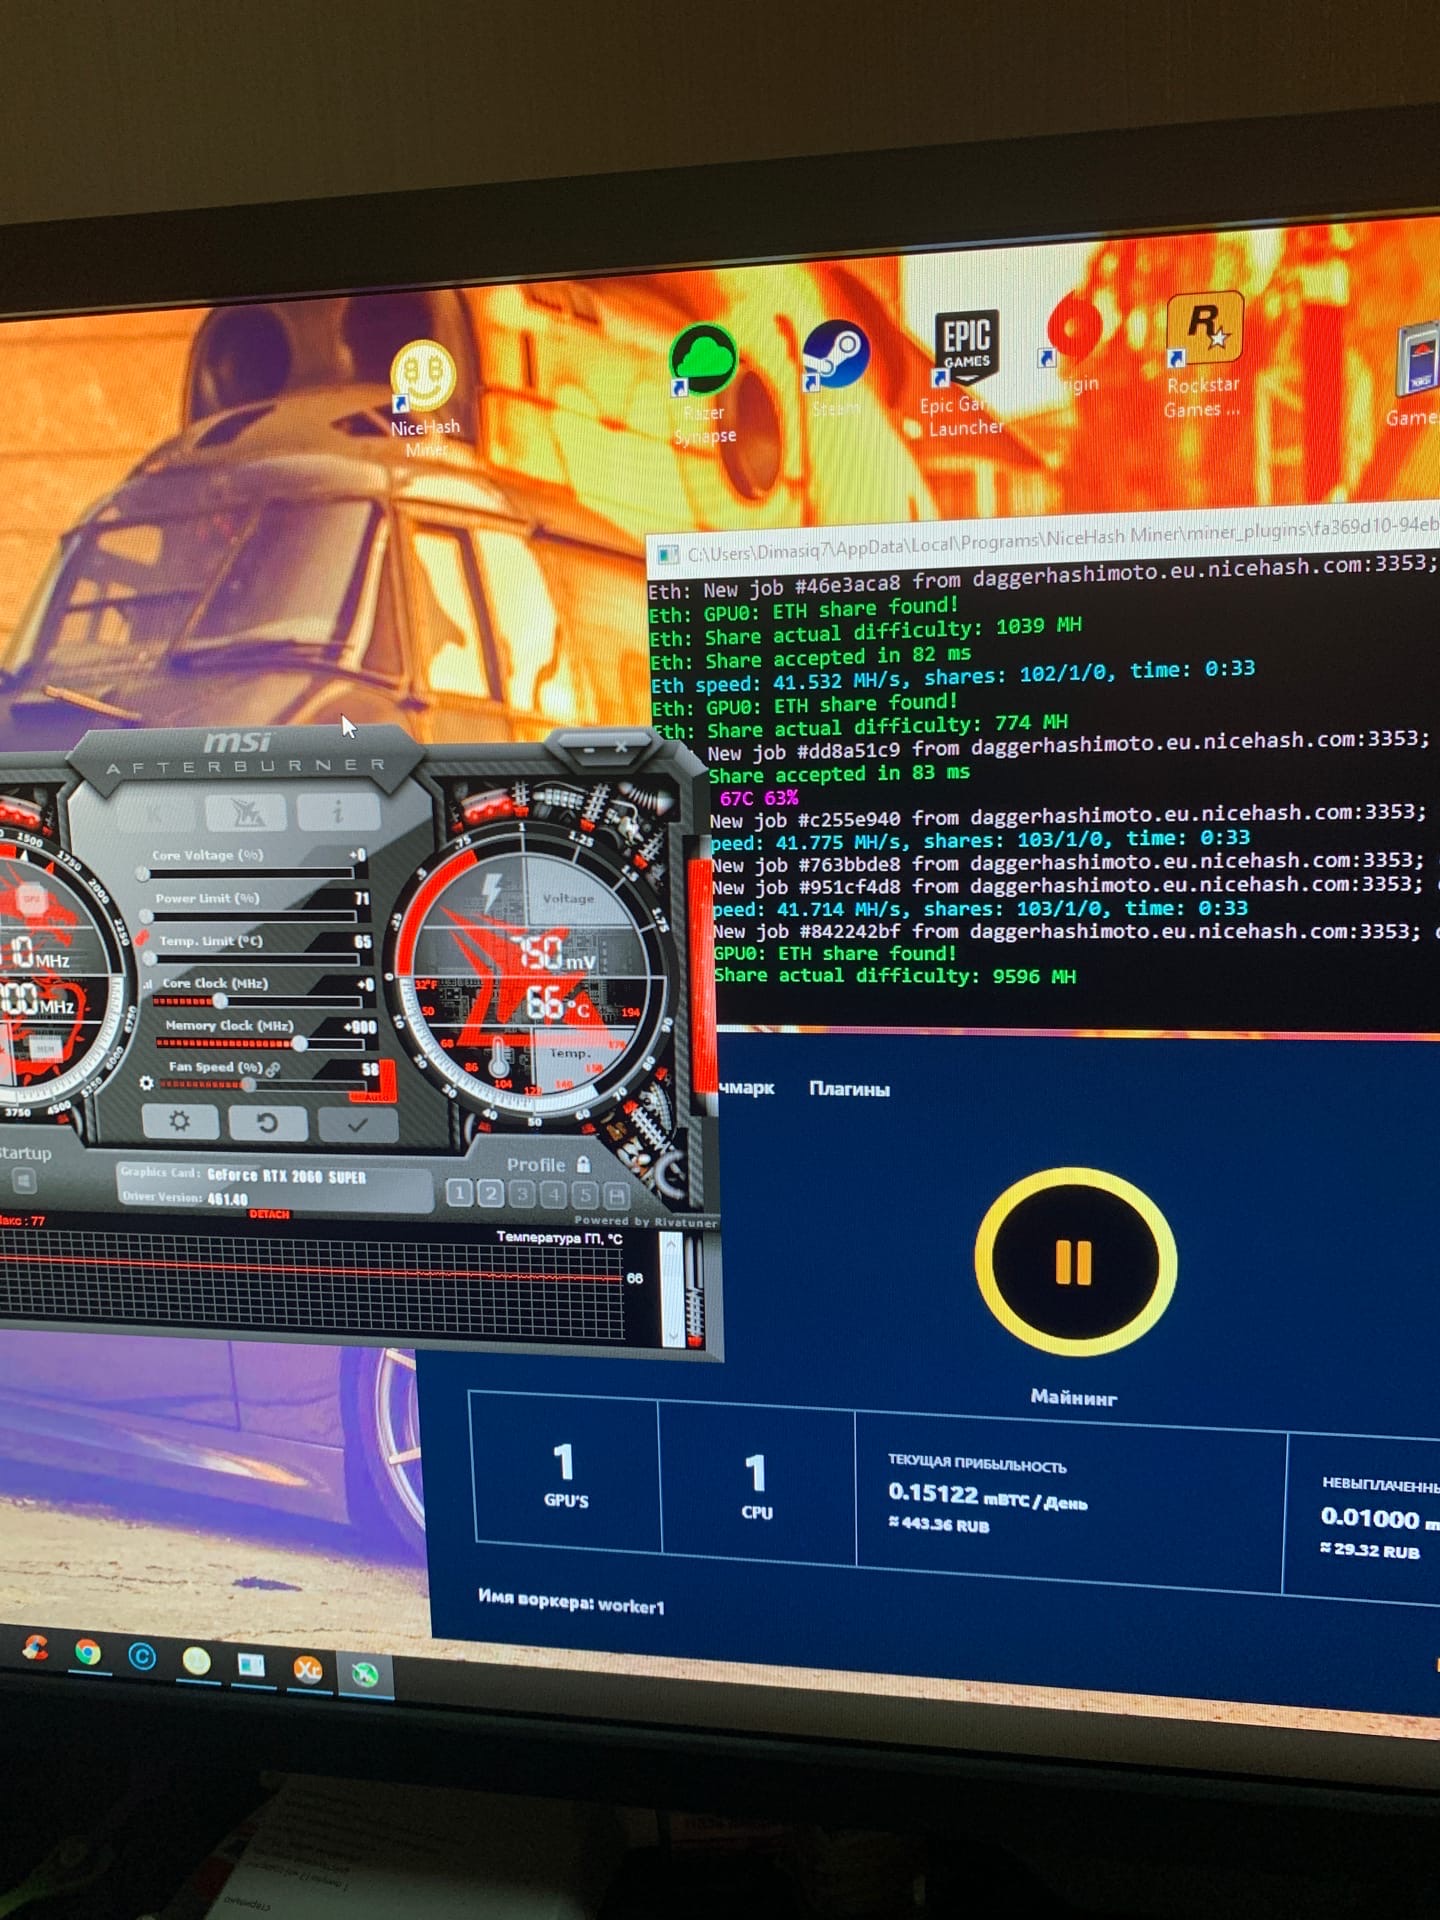Image resolution: width=1440 pixels, height=1920 pixels.
Task: Click the orange Xr taskbar icon
Action: 308,1669
